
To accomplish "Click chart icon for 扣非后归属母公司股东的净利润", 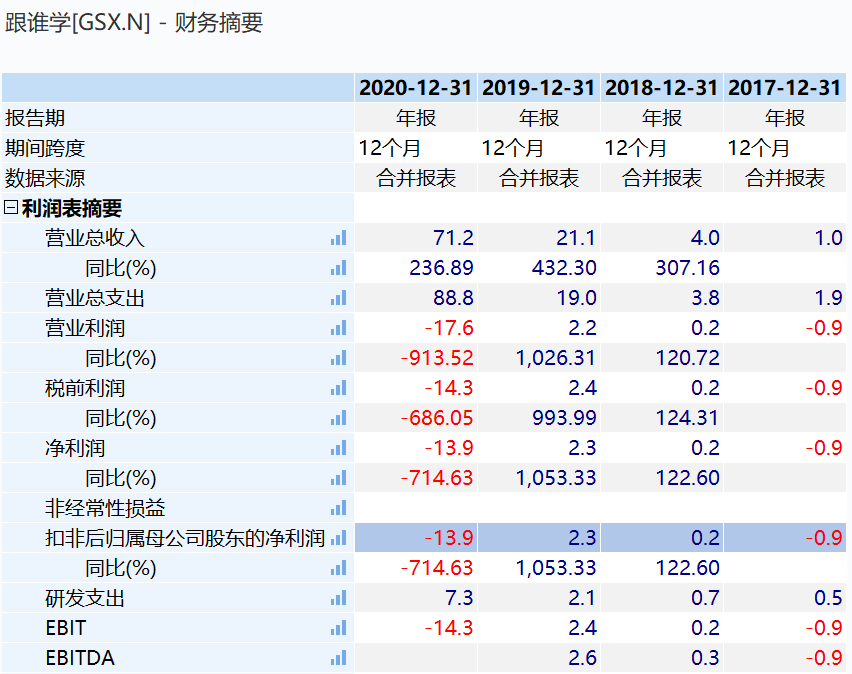I will click(x=338, y=538).
